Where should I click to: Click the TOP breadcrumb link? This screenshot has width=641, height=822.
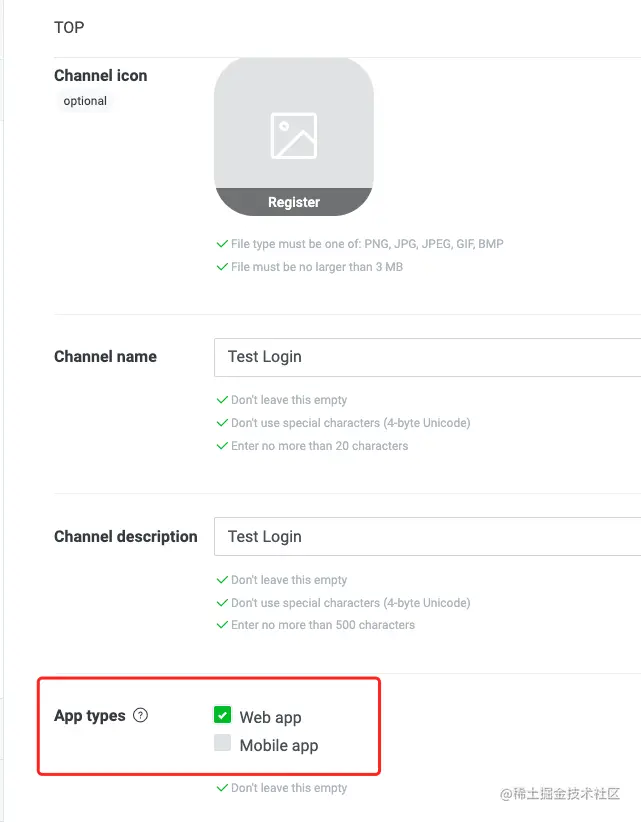[x=69, y=27]
